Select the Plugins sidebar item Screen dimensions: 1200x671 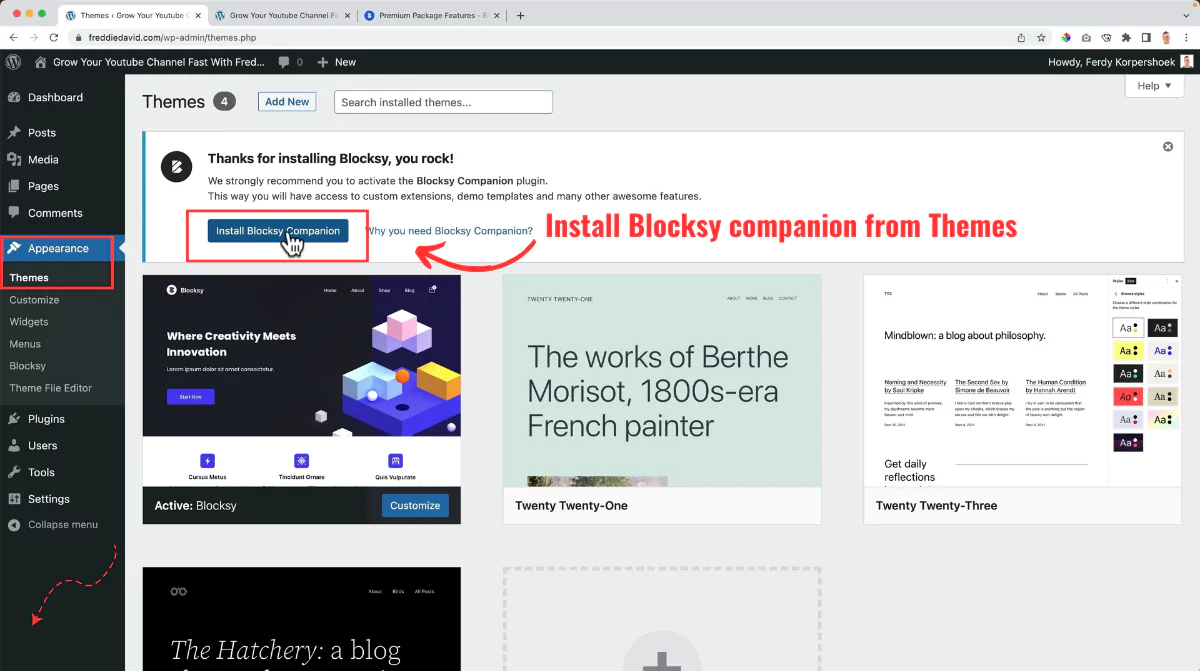coord(47,418)
